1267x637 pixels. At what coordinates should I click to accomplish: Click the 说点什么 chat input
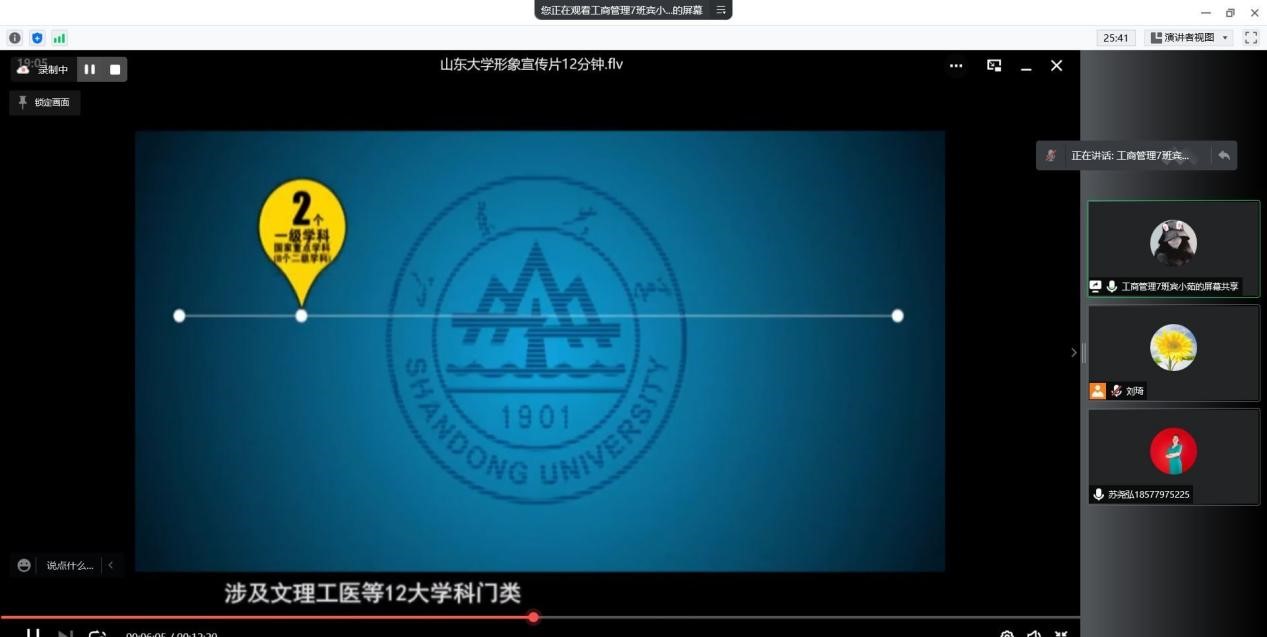70,566
